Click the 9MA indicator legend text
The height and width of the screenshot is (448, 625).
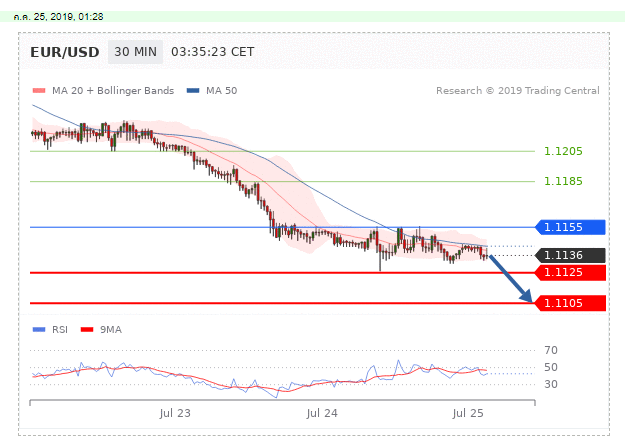pyautogui.click(x=111, y=330)
